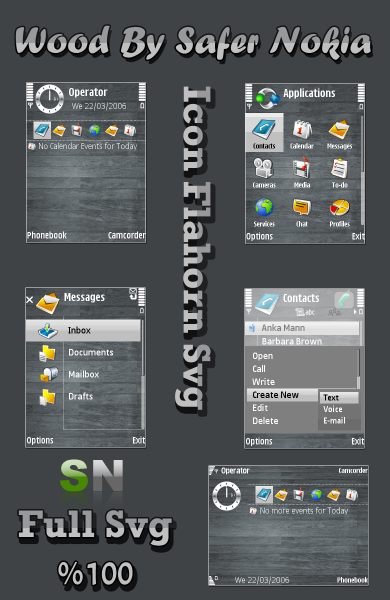Choose Create New in contacts menu
Image resolution: width=390 pixels, height=600 pixels.
click(282, 395)
